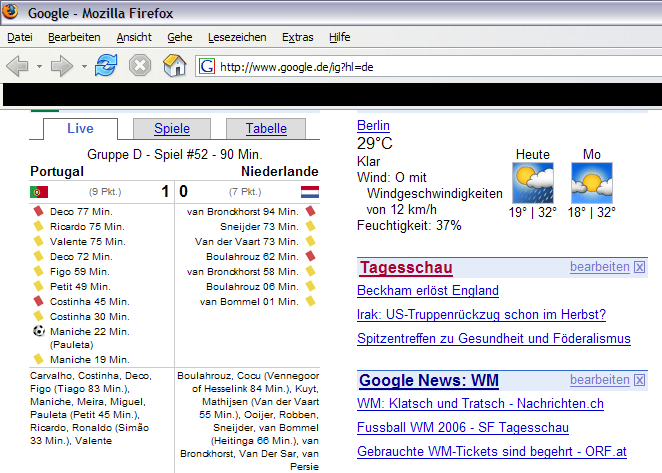Click the '19° | 32°' Heute temperatures

[533, 212]
